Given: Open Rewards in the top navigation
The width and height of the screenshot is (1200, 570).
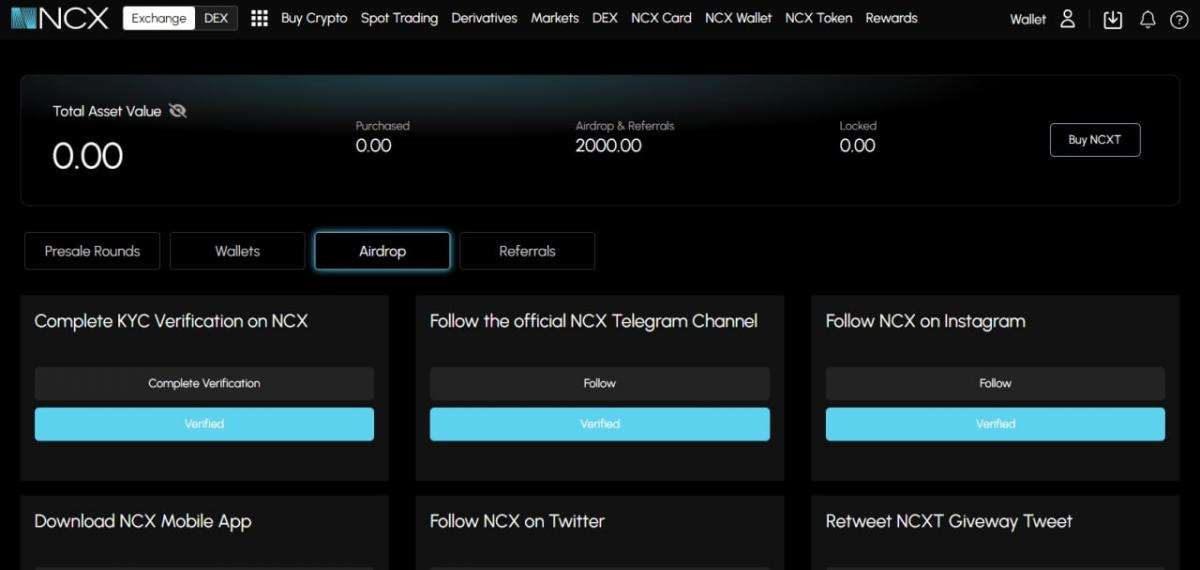Looking at the screenshot, I should pyautogui.click(x=891, y=18).
